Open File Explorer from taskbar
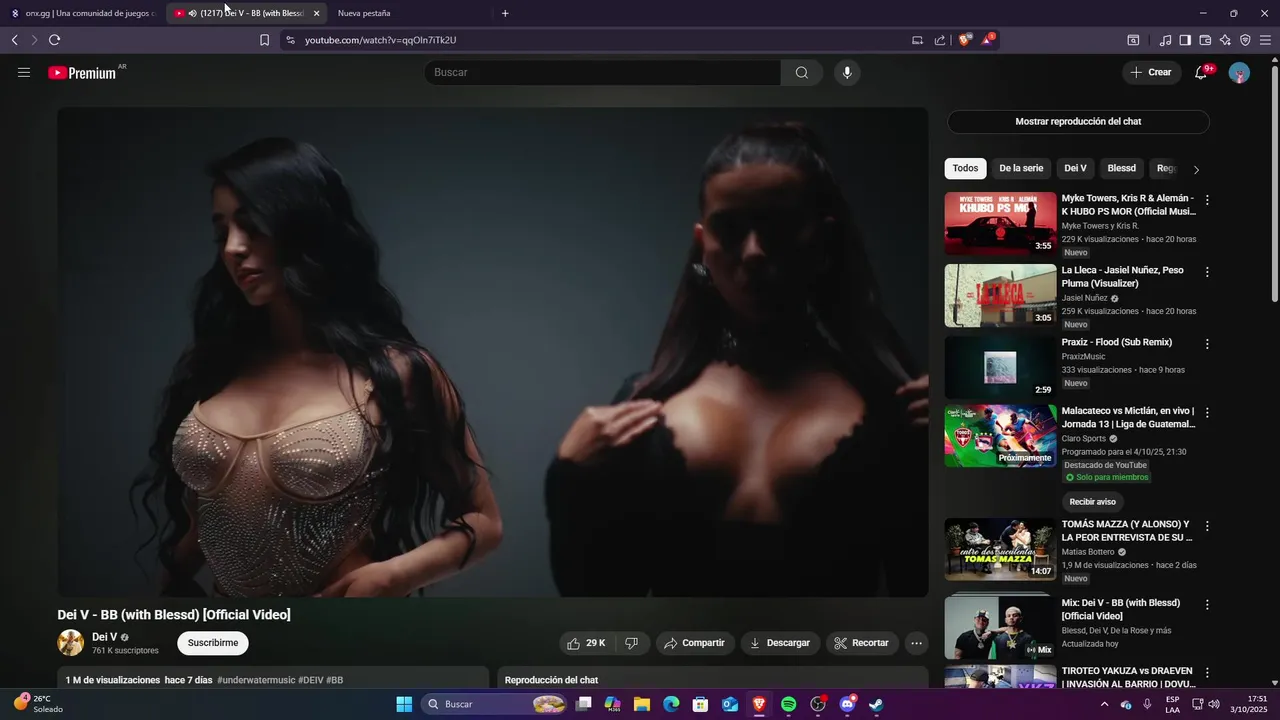The width and height of the screenshot is (1280, 720). pos(642,704)
